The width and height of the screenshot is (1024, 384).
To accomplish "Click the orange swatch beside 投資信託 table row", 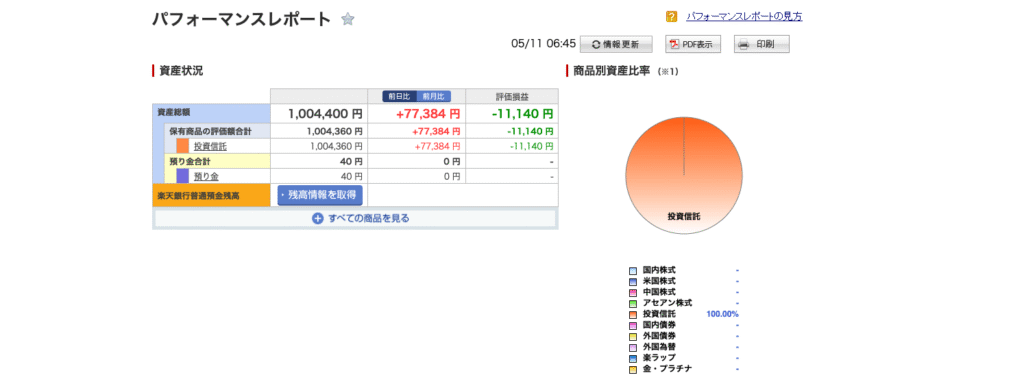I will point(182,146).
